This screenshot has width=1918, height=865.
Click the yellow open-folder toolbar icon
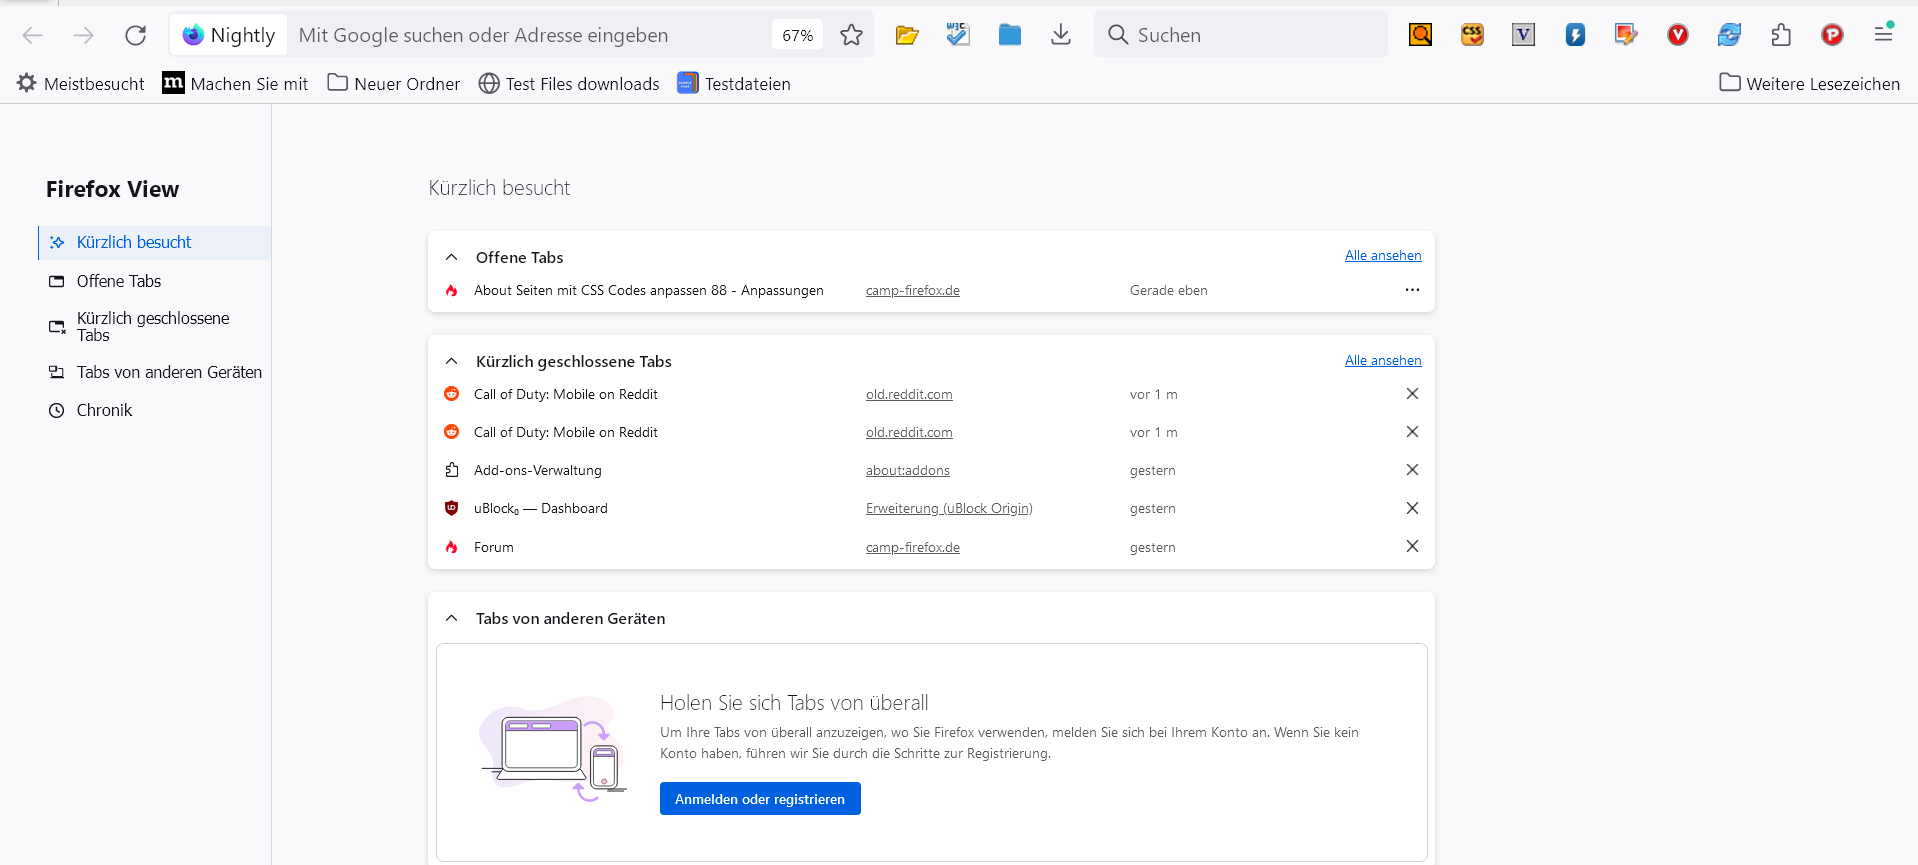click(907, 35)
